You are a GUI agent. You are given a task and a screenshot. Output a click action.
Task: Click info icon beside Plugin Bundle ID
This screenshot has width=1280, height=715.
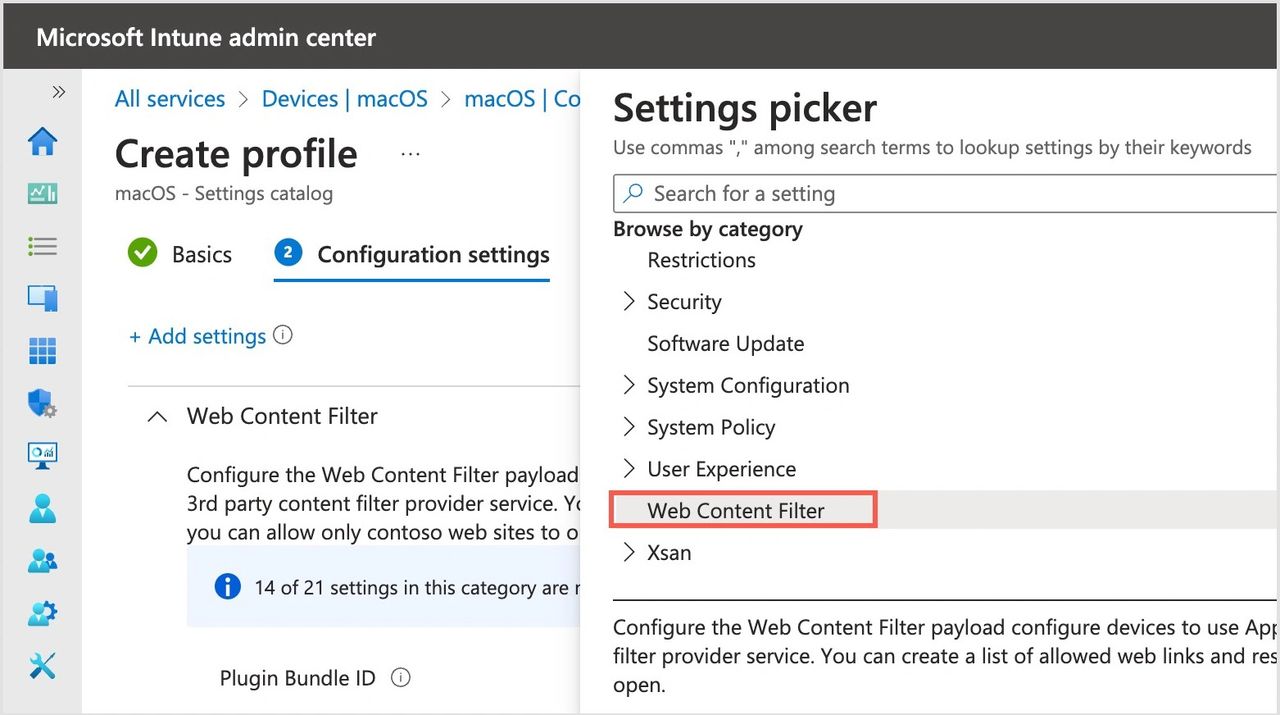pos(401,678)
